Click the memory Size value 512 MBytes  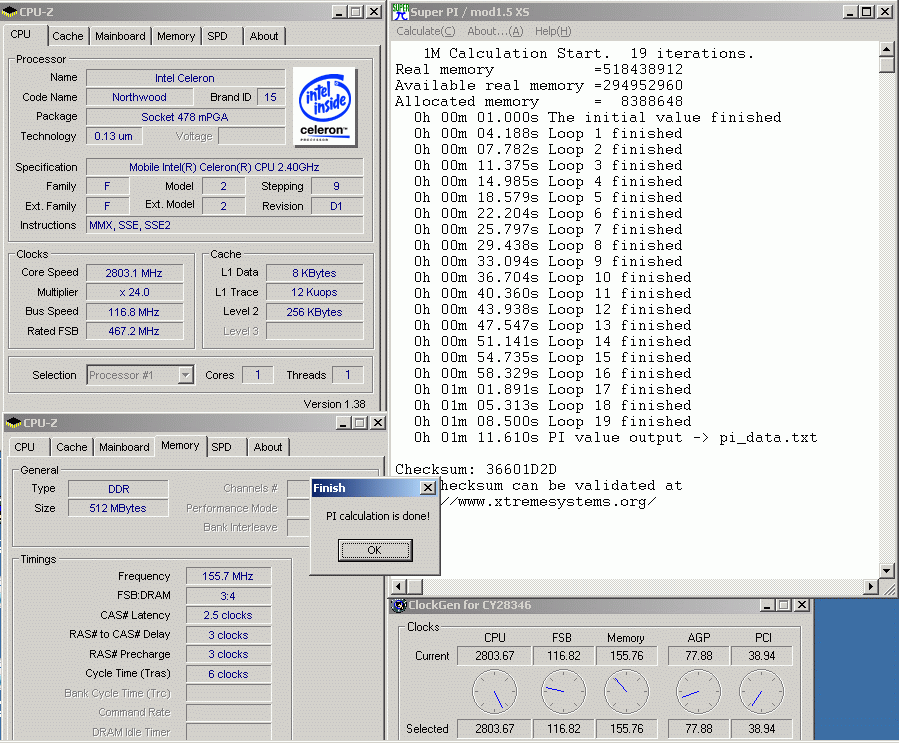coord(118,508)
